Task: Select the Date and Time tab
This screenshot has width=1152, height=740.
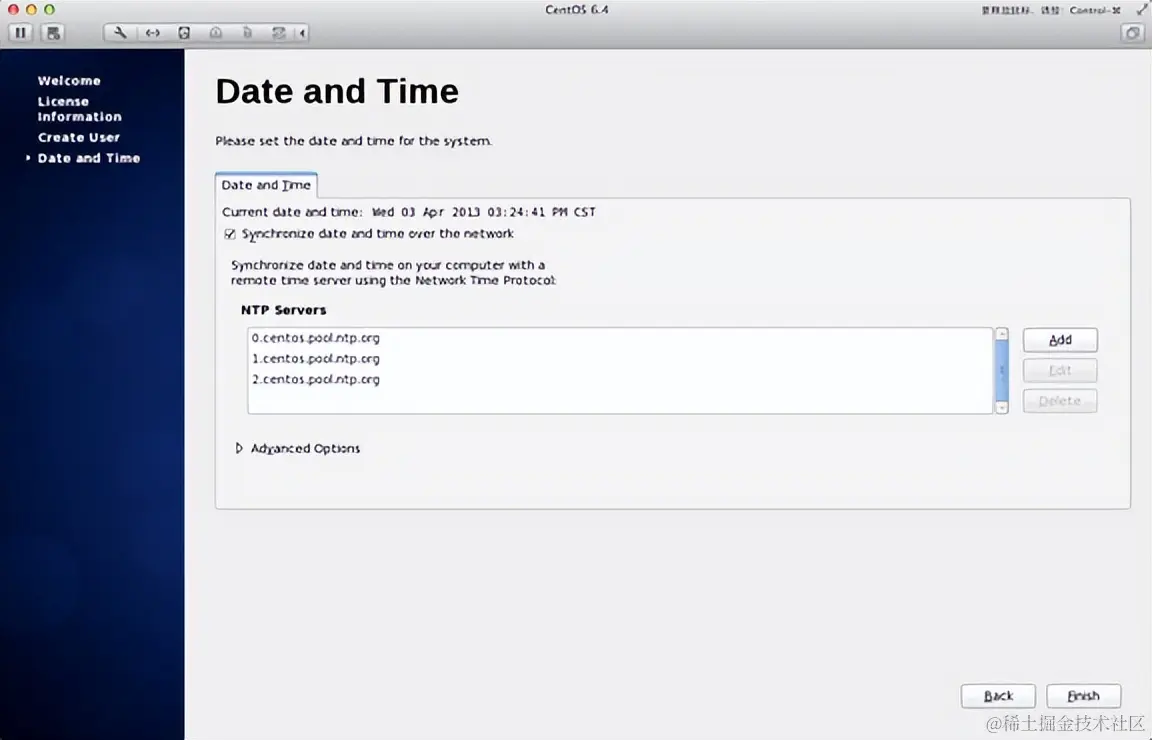Action: coord(266,185)
